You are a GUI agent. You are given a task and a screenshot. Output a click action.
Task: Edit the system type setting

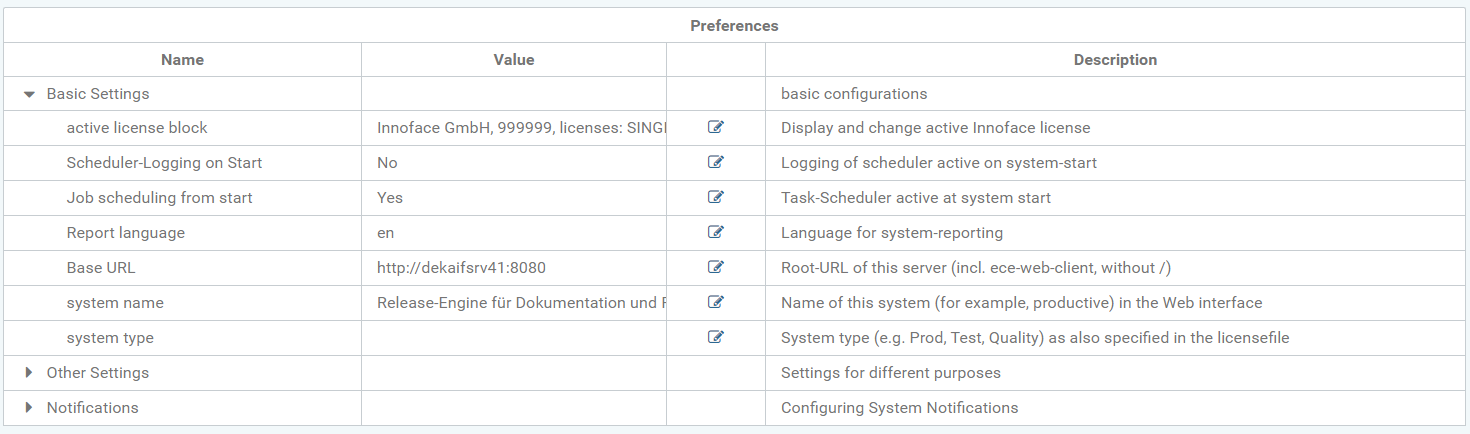tap(715, 337)
